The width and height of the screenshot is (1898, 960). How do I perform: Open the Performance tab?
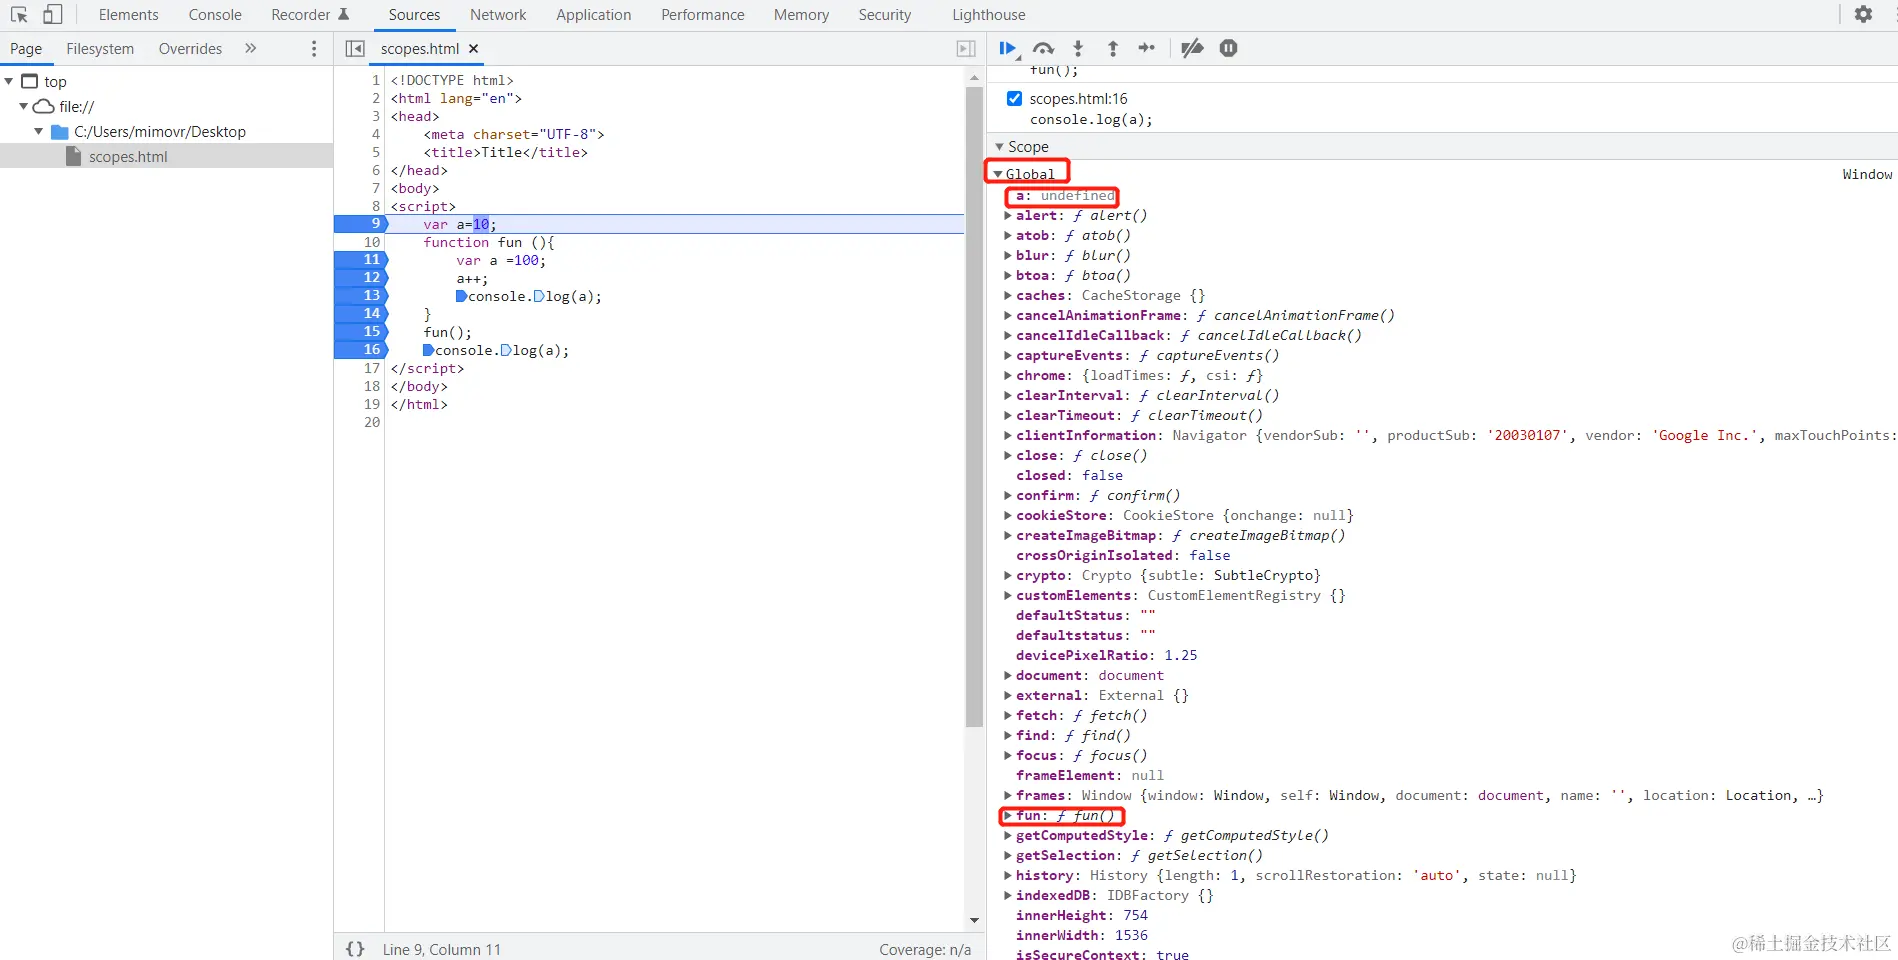pos(703,14)
